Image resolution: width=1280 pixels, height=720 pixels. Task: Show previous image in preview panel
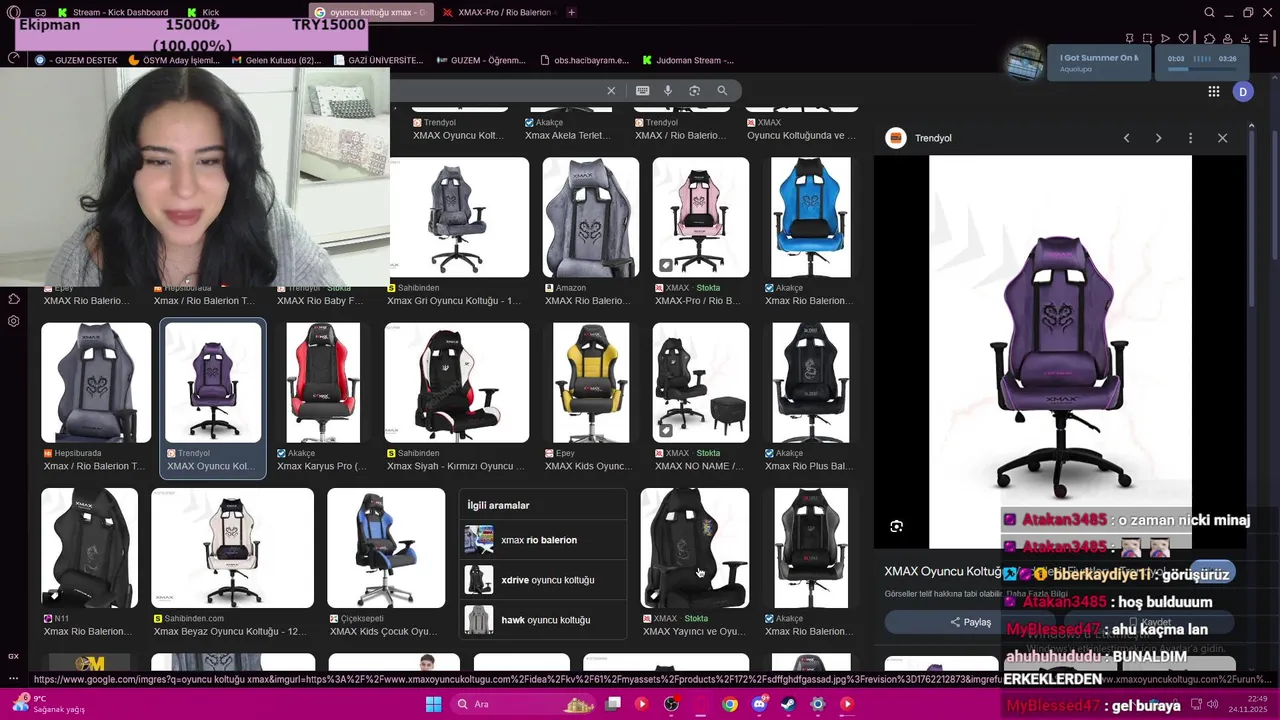pos(1126,138)
